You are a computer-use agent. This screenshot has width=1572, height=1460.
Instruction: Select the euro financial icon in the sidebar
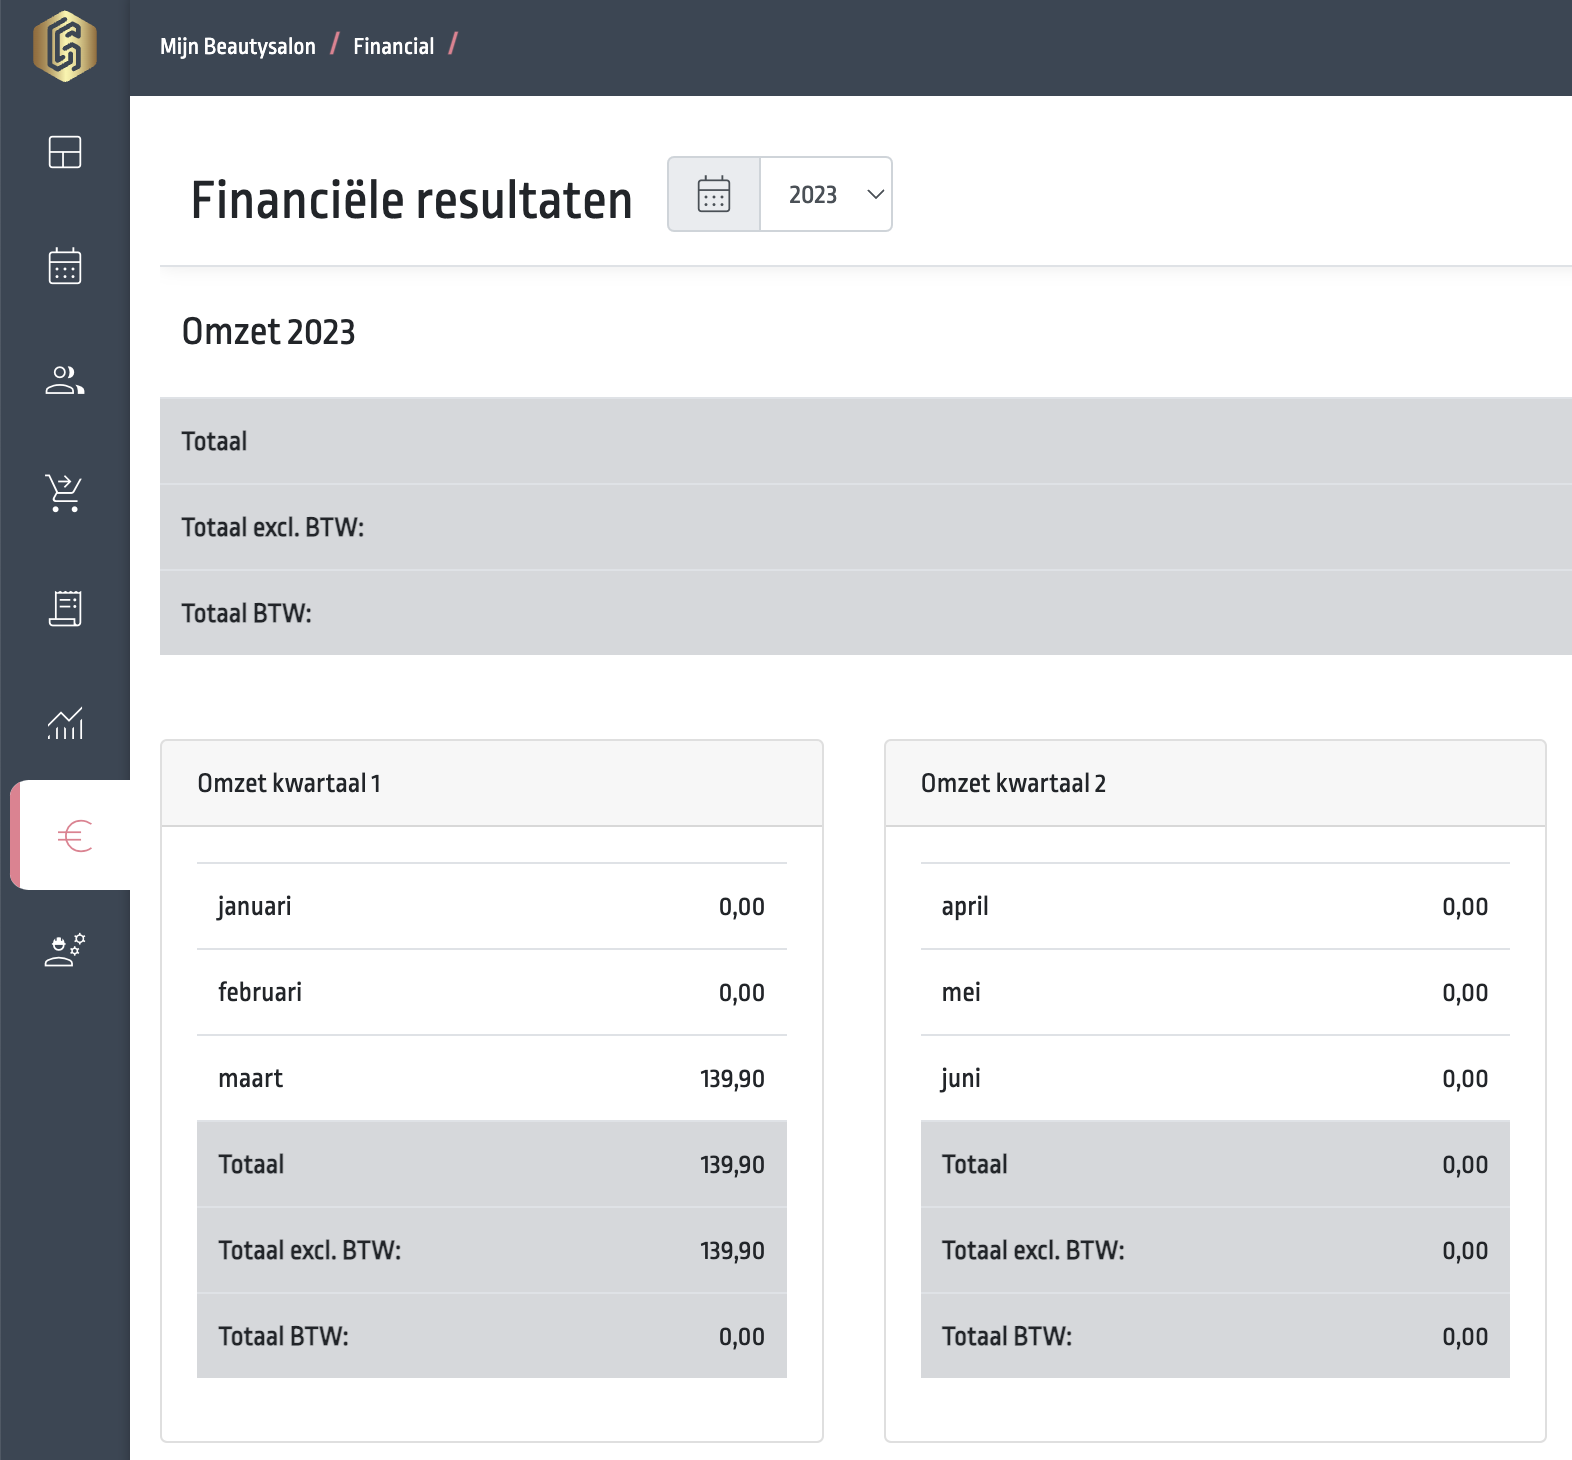(75, 835)
